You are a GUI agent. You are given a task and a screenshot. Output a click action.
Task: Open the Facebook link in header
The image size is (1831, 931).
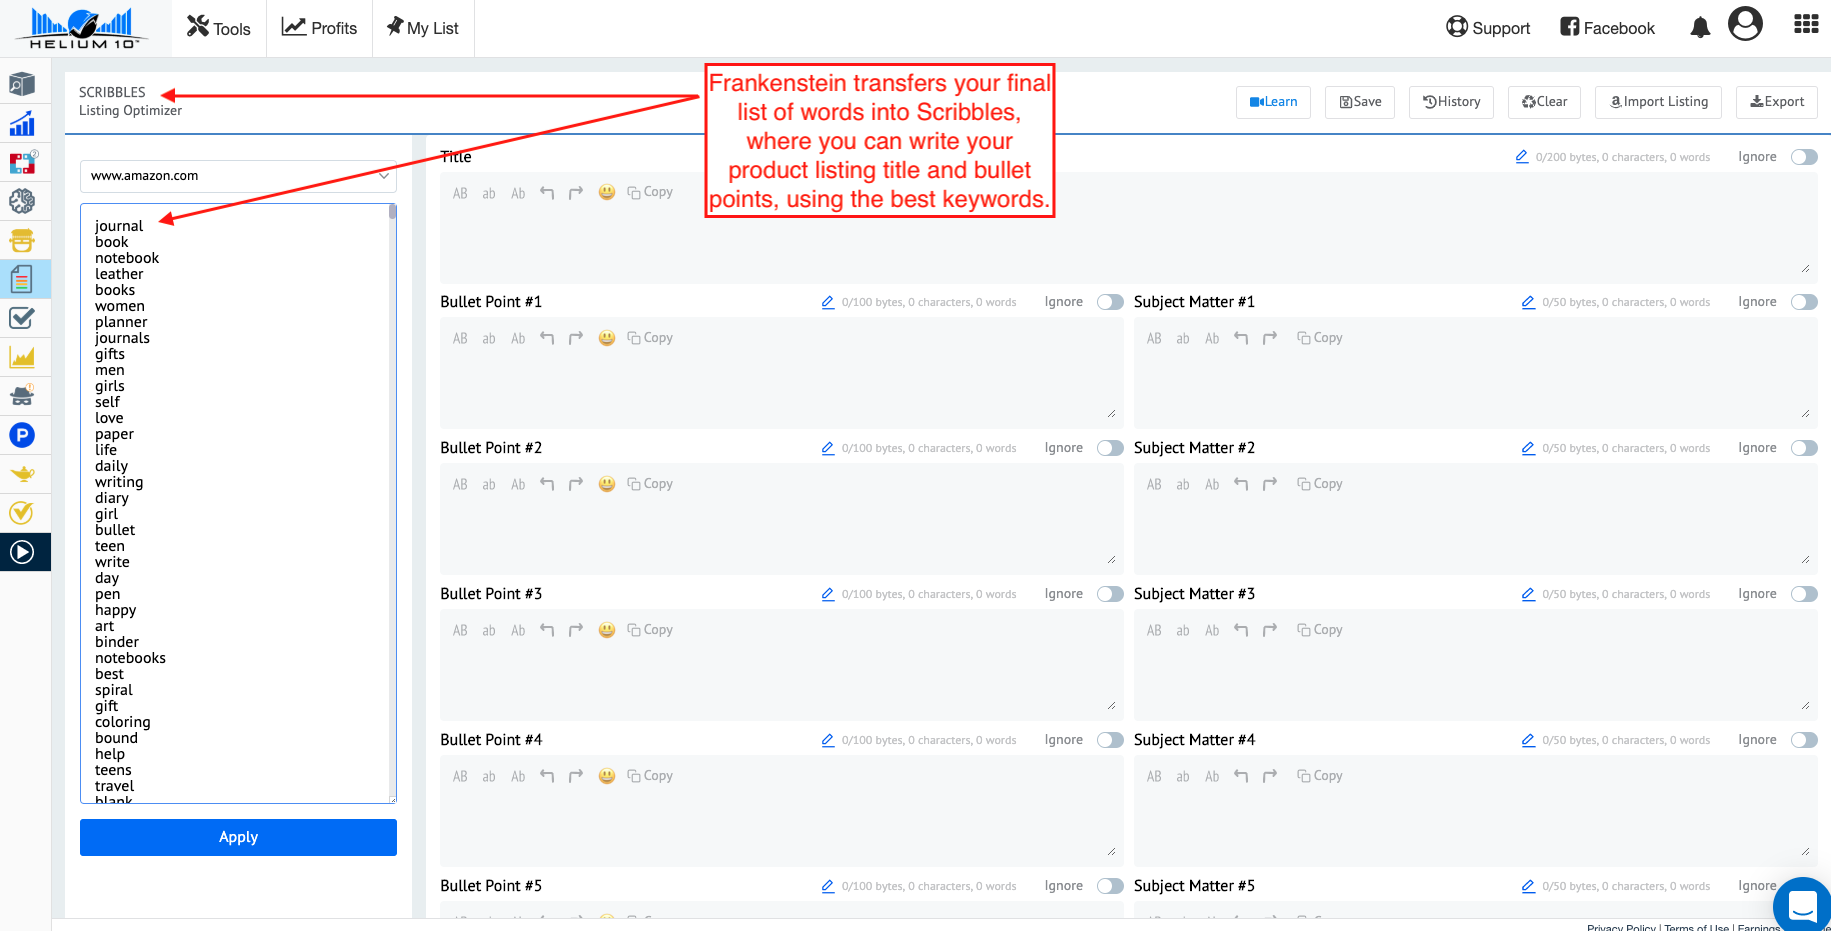tap(1607, 28)
